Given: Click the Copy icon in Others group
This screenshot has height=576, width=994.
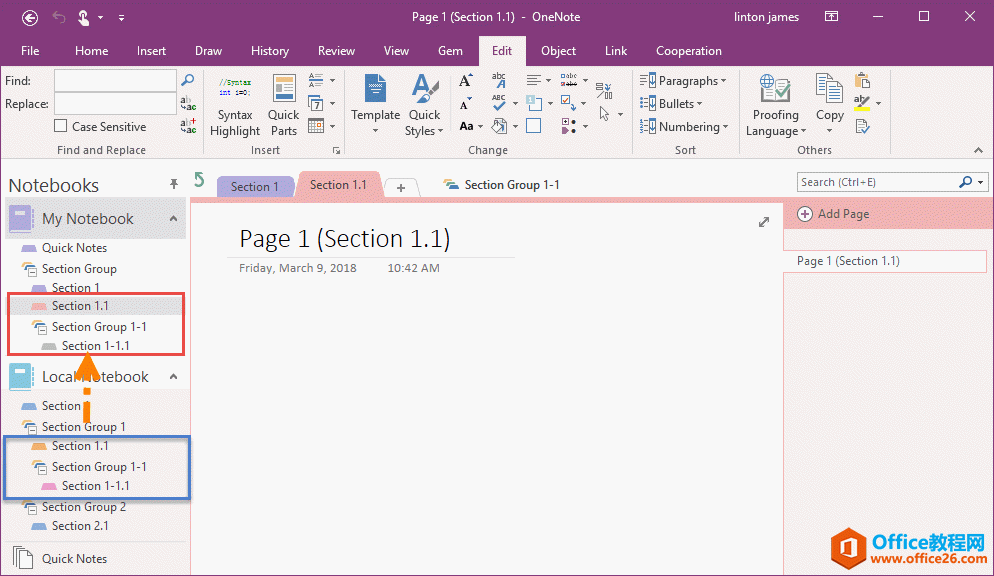Looking at the screenshot, I should (829, 100).
